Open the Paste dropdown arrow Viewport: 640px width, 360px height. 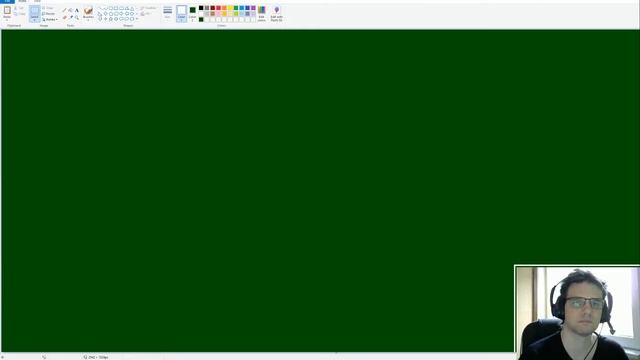tap(7, 19)
